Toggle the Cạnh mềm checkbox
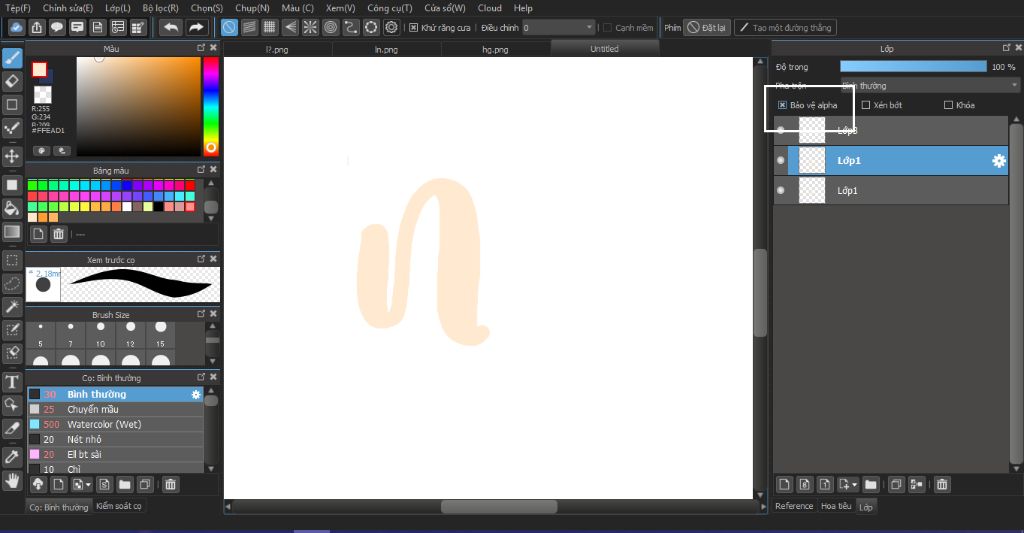Screen dimensions: 1024x533 [x=607, y=27]
